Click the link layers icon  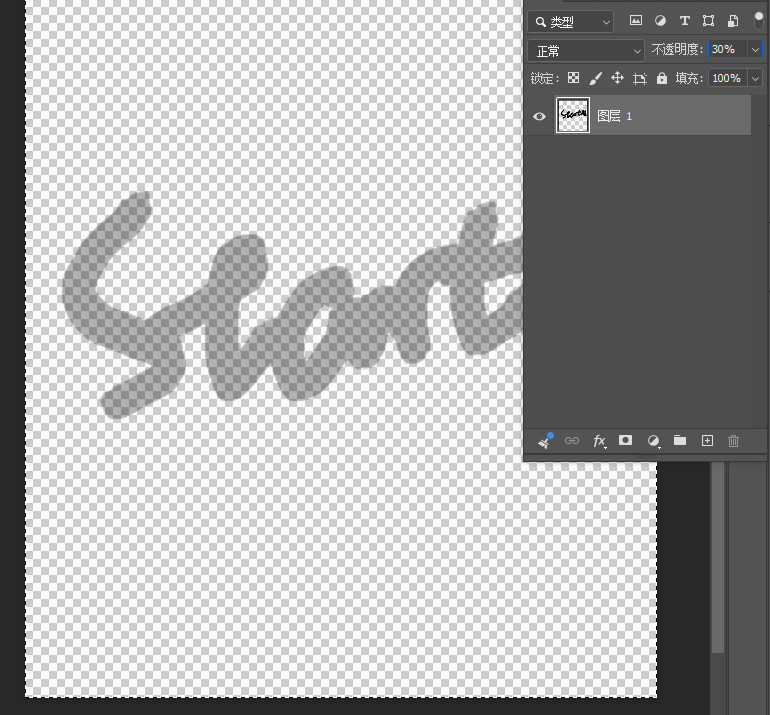coord(572,440)
